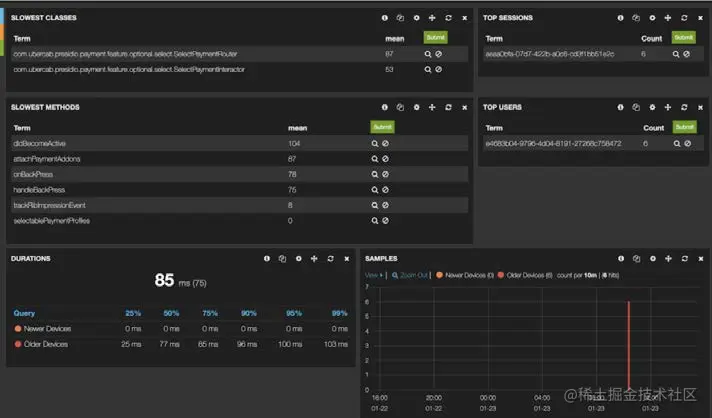
Task: Duplicate the Durations panel
Action: 282,258
